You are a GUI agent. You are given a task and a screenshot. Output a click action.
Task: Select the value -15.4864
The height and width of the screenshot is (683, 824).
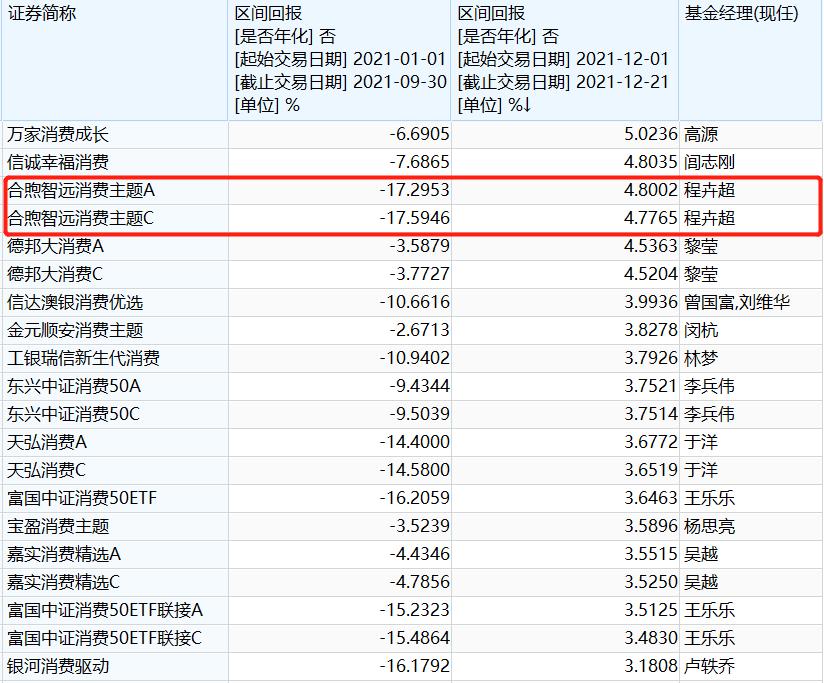[x=415, y=638]
